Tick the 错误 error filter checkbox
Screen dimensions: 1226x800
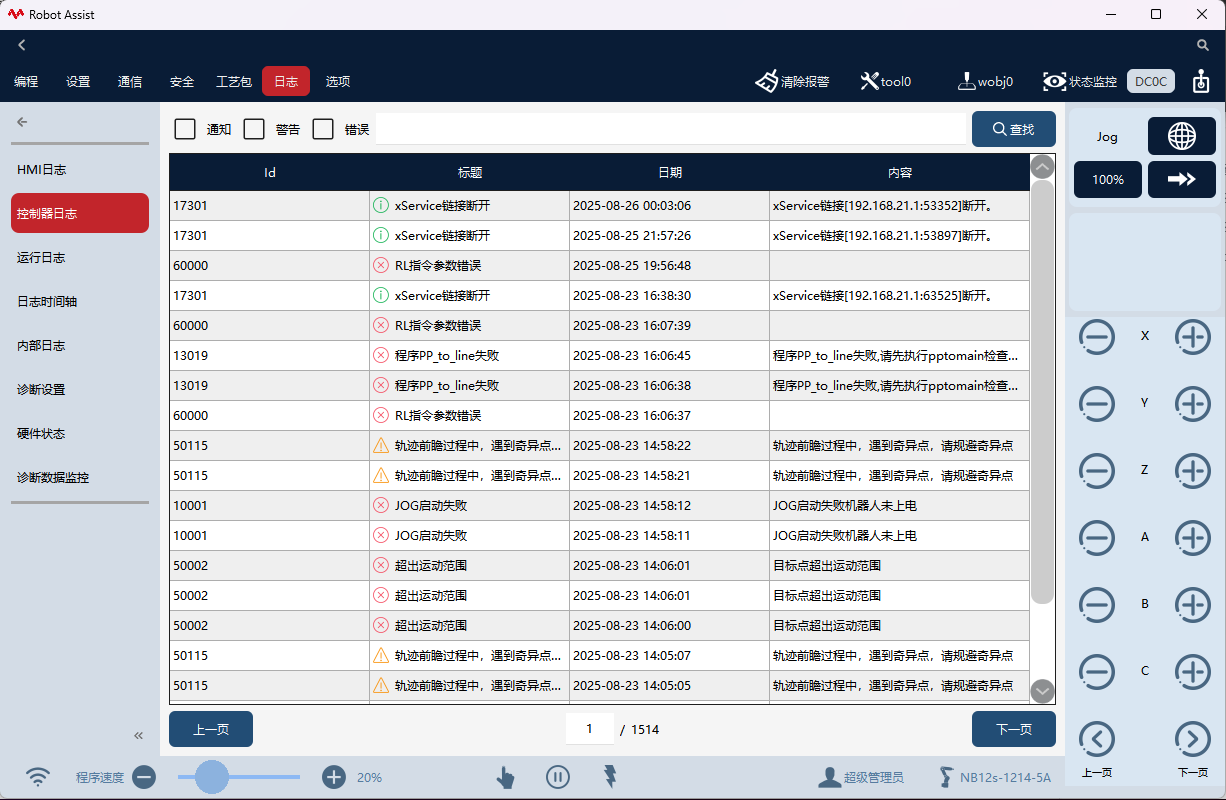(x=323, y=129)
